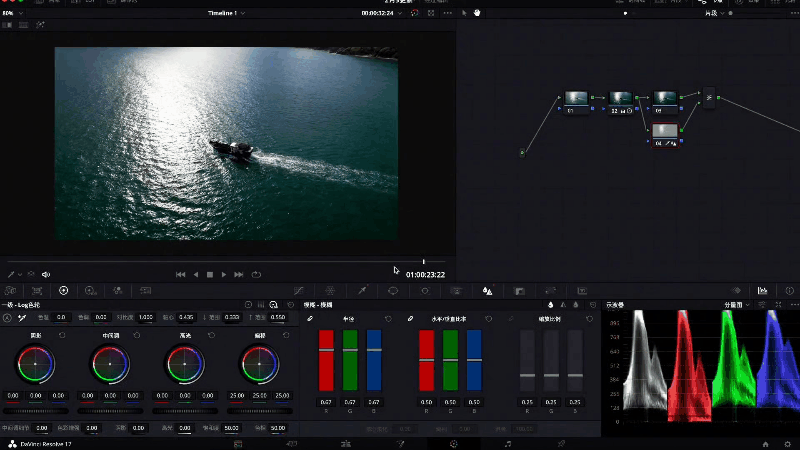Screen dimensions: 800x450
Task: Open Timeline 1 dropdown
Action: [x=227, y=13]
